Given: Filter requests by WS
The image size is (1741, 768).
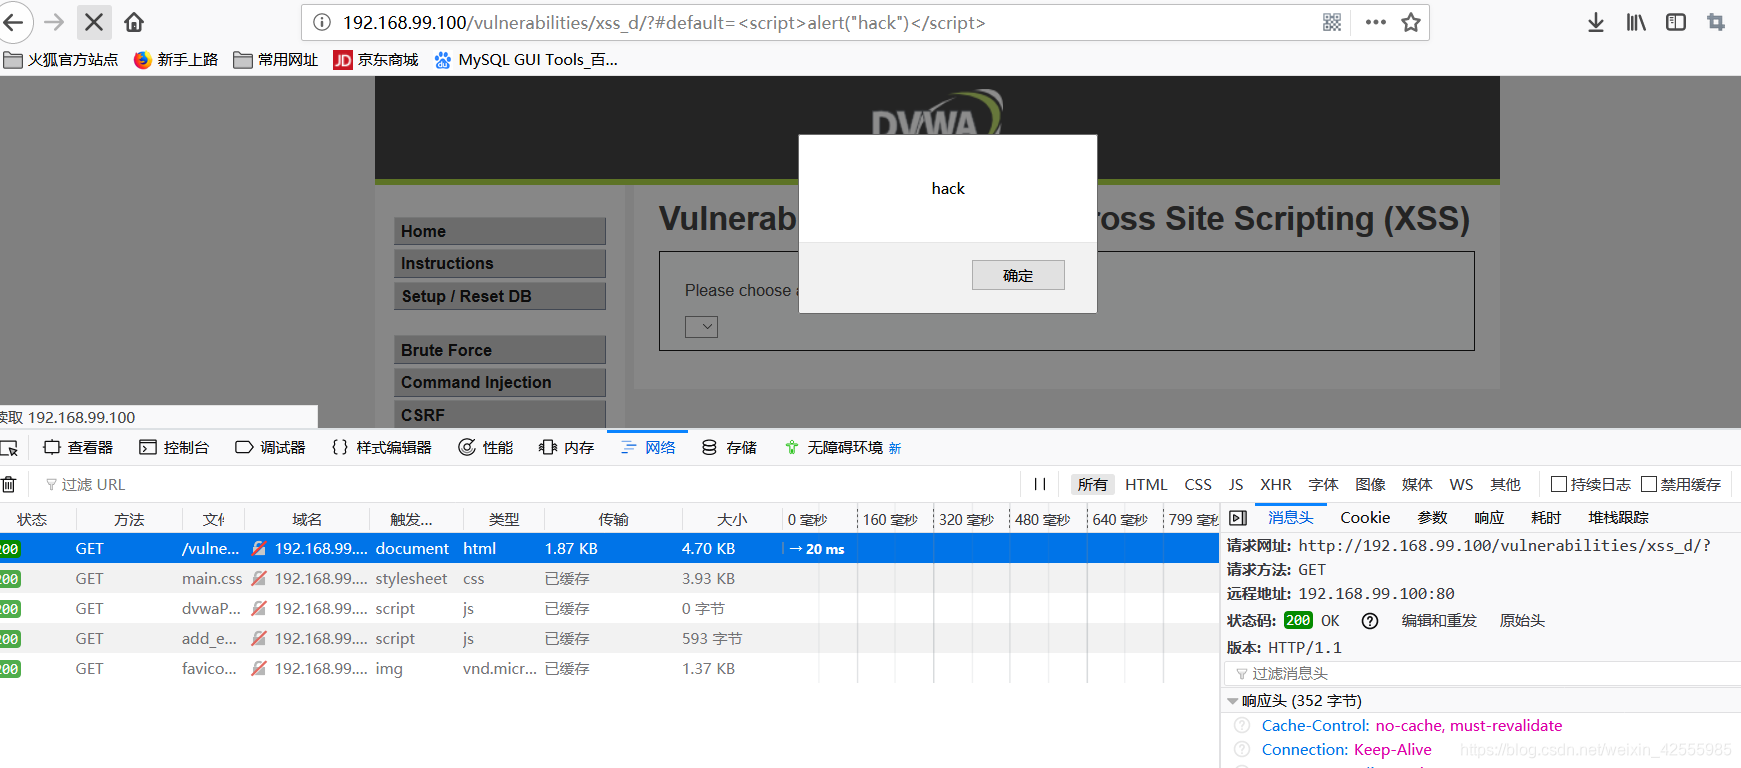Looking at the screenshot, I should point(1461,484).
